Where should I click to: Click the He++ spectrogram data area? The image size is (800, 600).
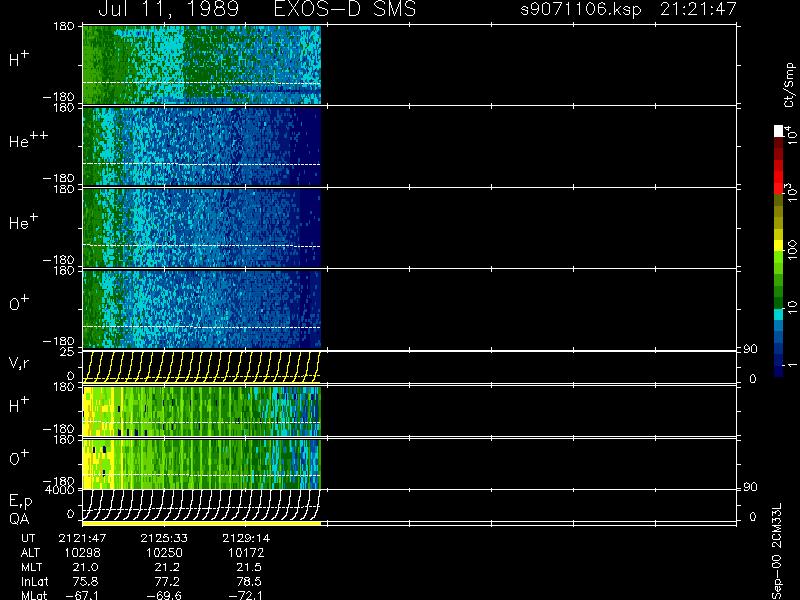click(202, 146)
